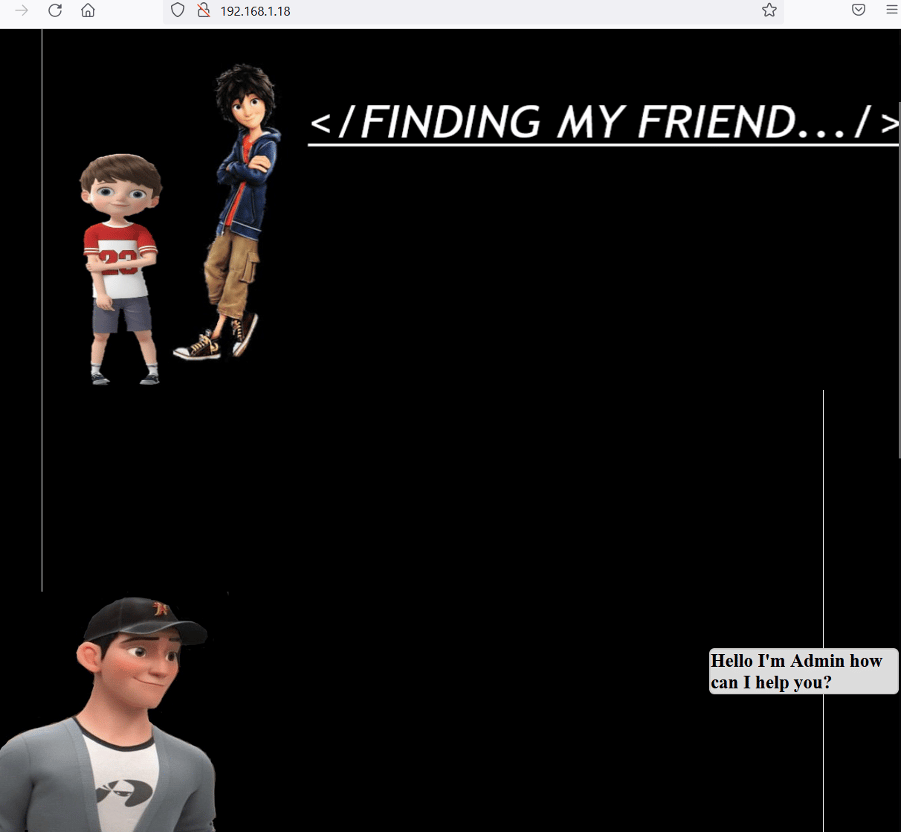Viewport: 902px width, 832px height.
Task: Click the black cap on the man
Action: tap(143, 619)
